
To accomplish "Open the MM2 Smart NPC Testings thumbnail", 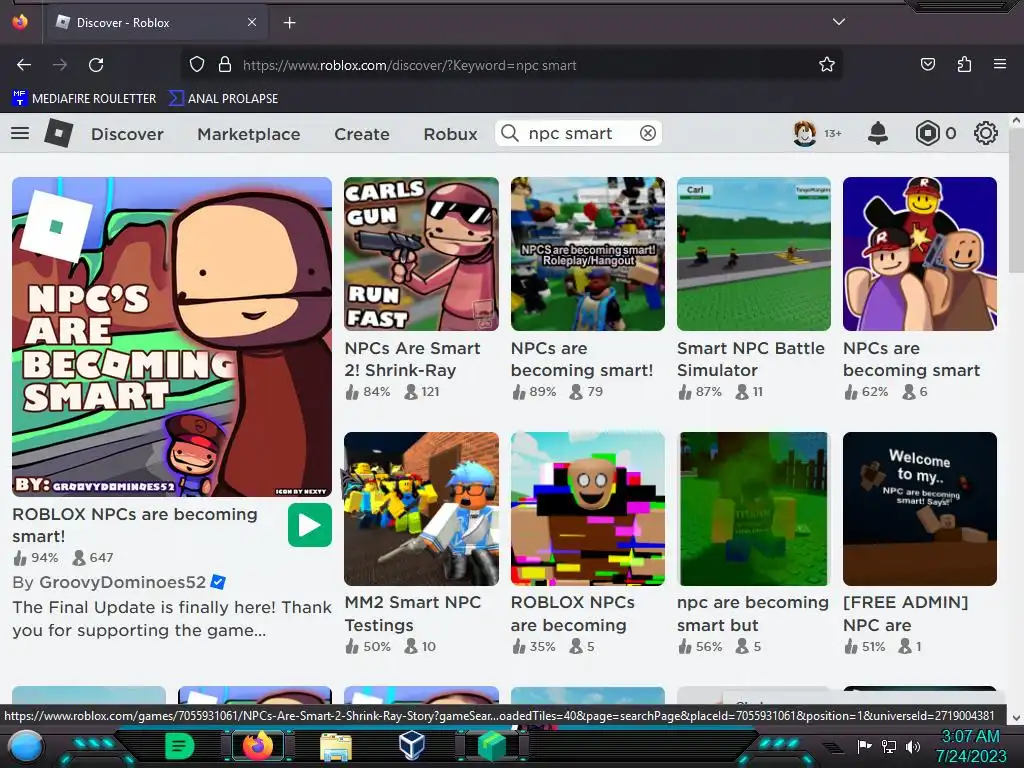I will click(x=421, y=509).
